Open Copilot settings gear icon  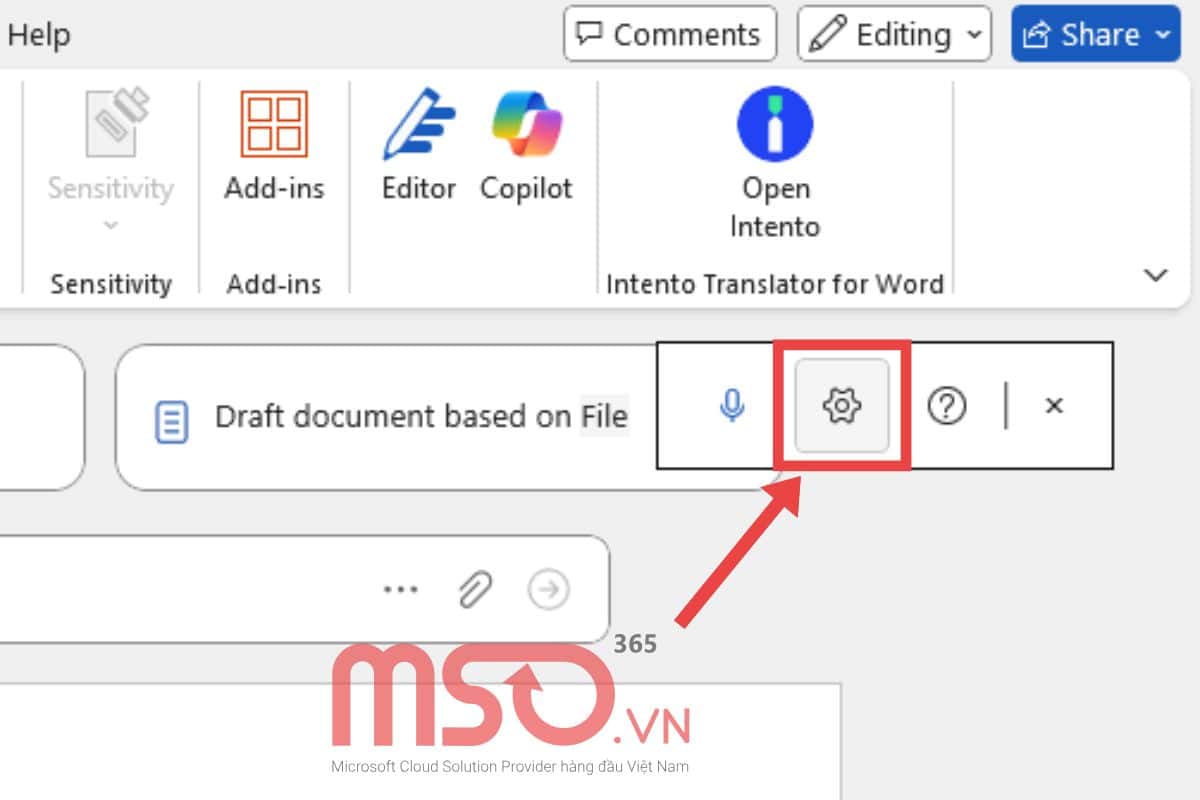842,405
